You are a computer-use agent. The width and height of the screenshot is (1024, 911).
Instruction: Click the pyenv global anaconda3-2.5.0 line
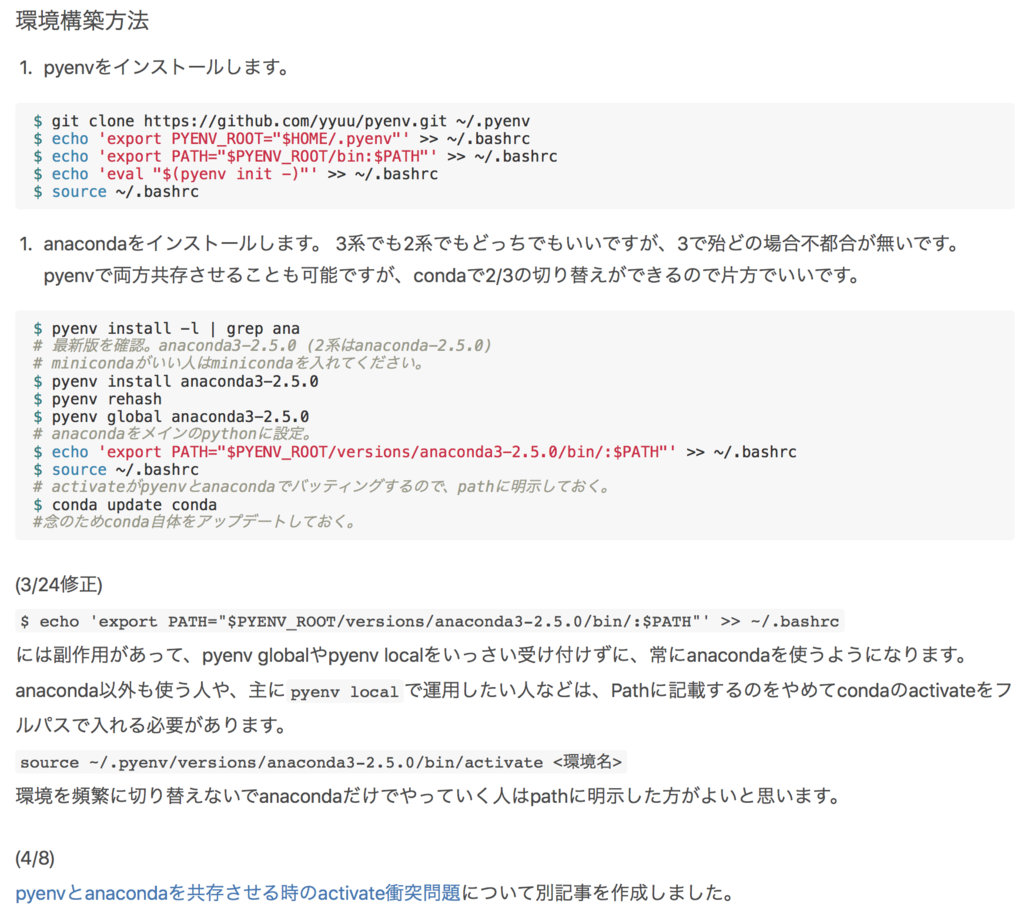coord(171,417)
